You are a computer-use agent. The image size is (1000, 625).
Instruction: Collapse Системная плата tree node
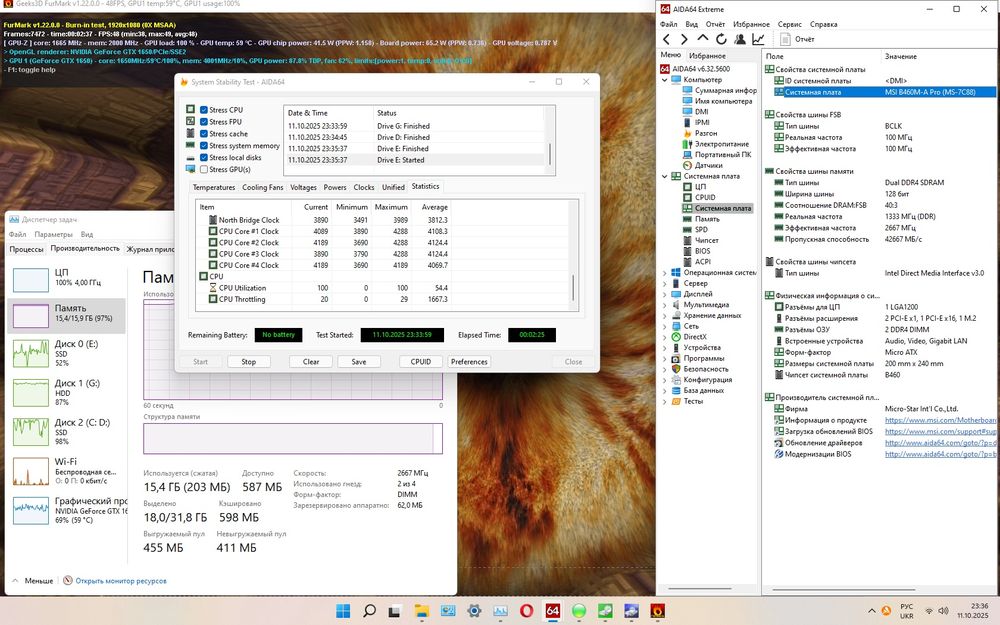(665, 176)
